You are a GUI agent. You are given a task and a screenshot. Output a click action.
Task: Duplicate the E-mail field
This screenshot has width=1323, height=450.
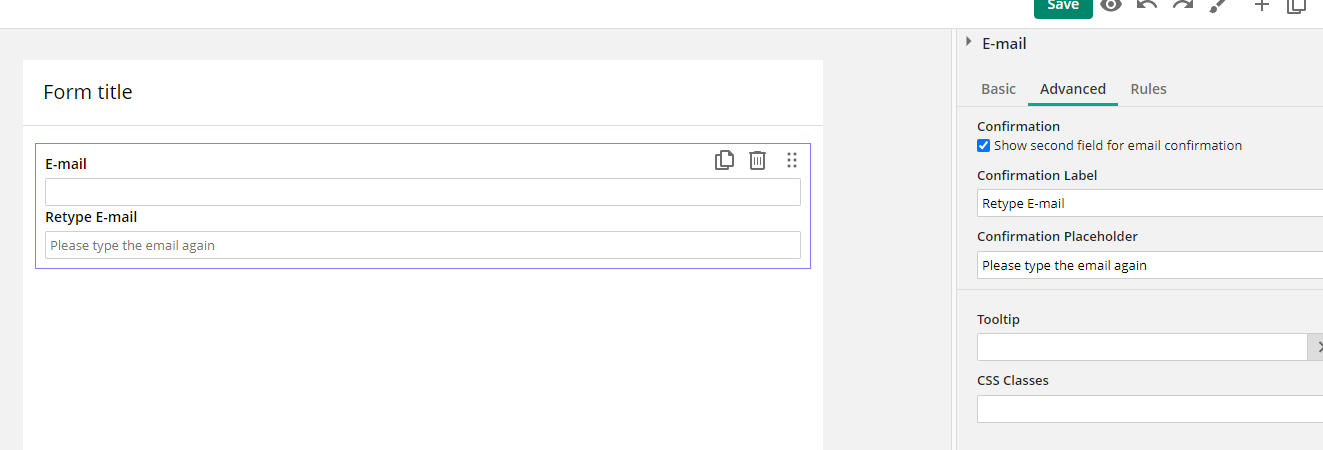click(725, 160)
